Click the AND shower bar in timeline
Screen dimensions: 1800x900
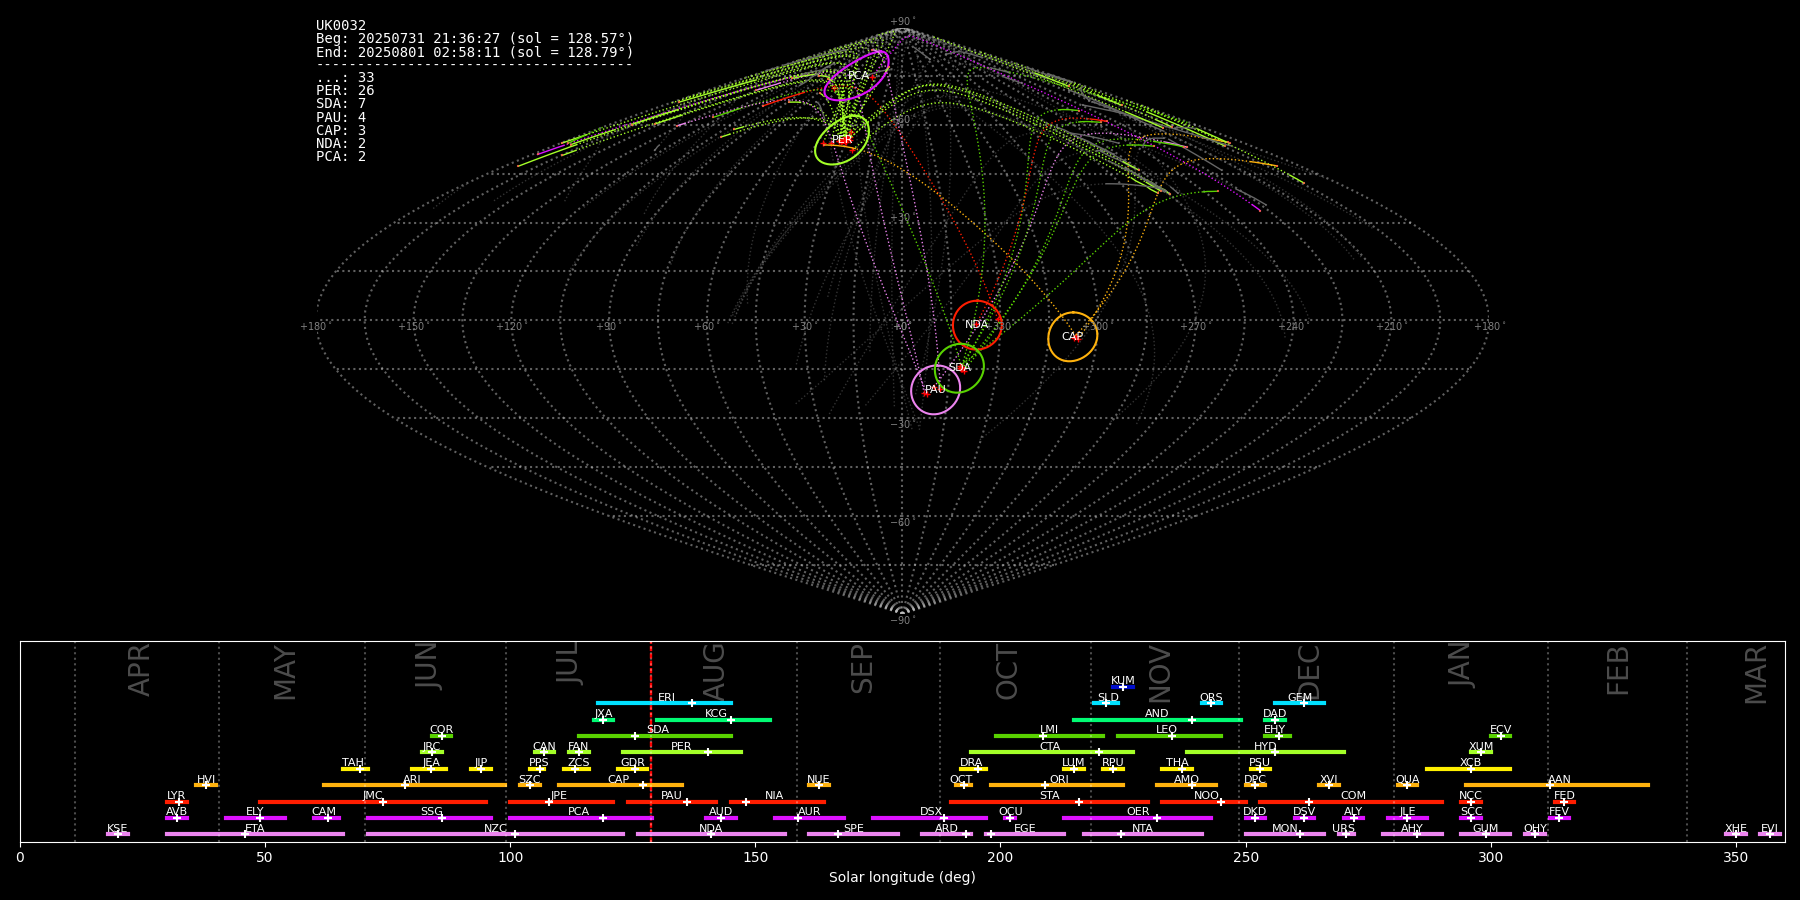pyautogui.click(x=1157, y=719)
